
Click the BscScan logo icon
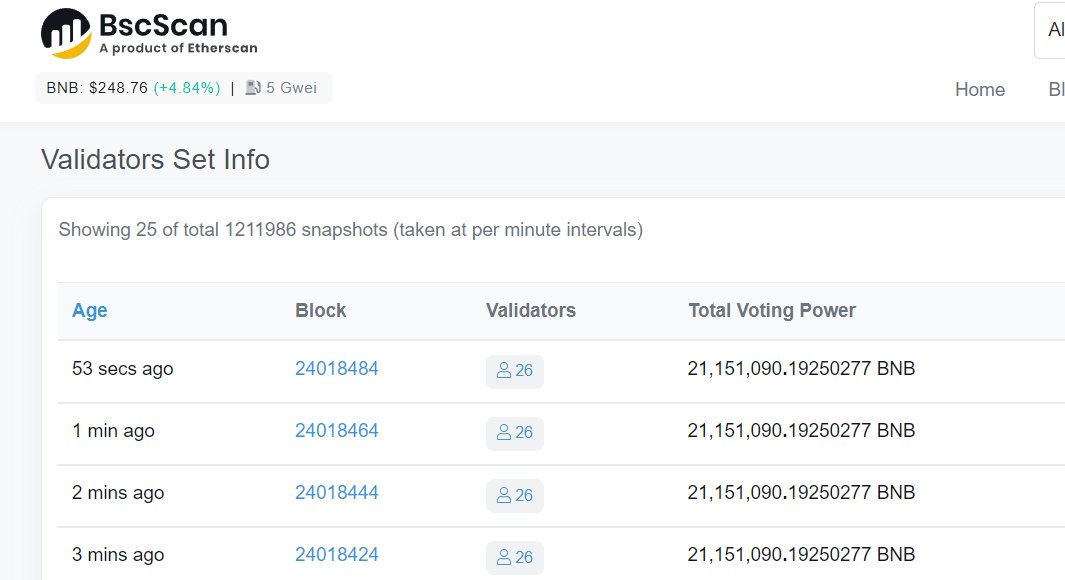[x=66, y=33]
